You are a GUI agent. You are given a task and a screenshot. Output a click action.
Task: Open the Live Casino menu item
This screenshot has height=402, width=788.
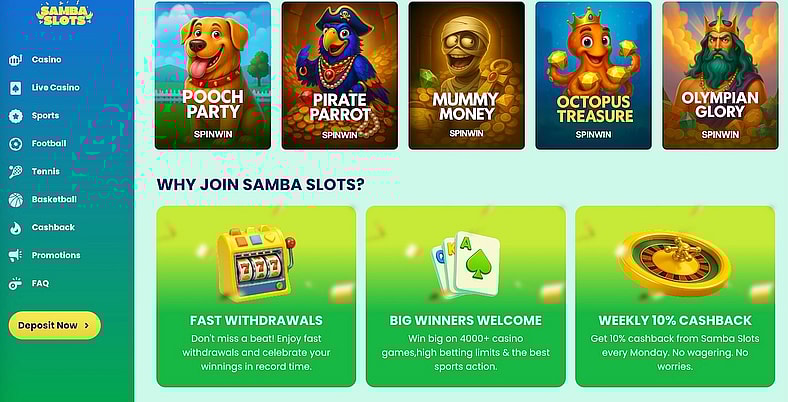point(55,87)
